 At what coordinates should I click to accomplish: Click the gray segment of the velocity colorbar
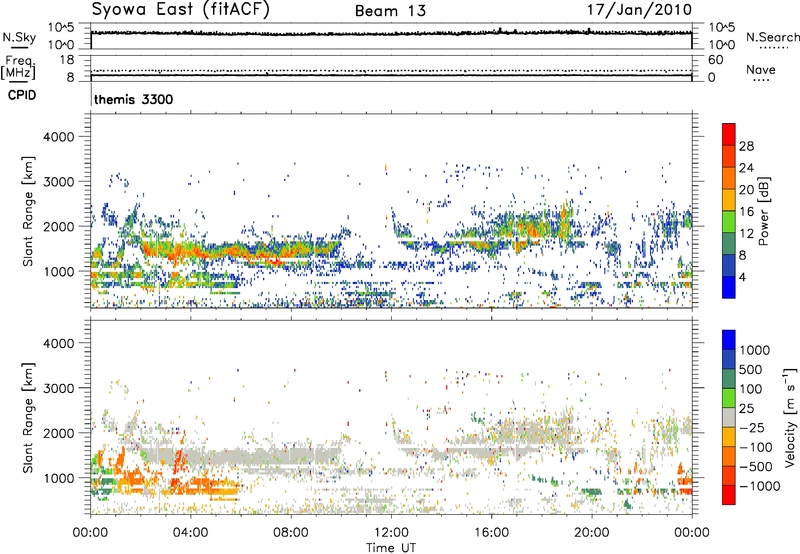pos(729,417)
